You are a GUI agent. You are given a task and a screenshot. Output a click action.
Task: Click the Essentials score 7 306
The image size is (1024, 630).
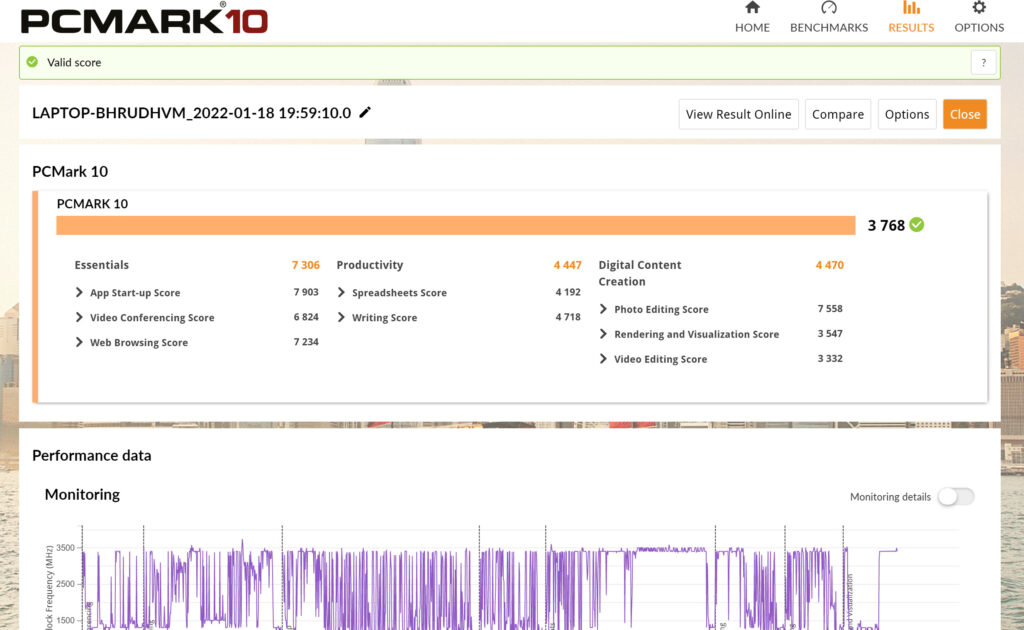click(306, 265)
